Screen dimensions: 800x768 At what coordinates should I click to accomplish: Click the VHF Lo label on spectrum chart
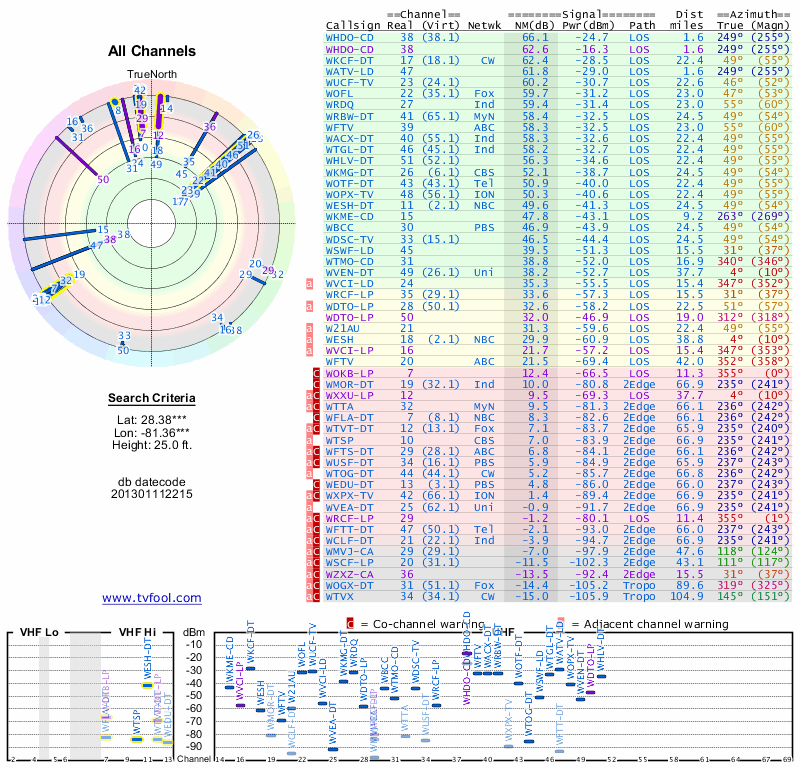click(x=39, y=632)
